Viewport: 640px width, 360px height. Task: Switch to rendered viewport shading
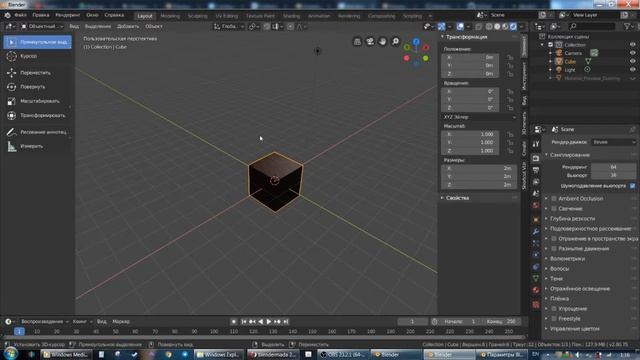pyautogui.click(x=513, y=27)
